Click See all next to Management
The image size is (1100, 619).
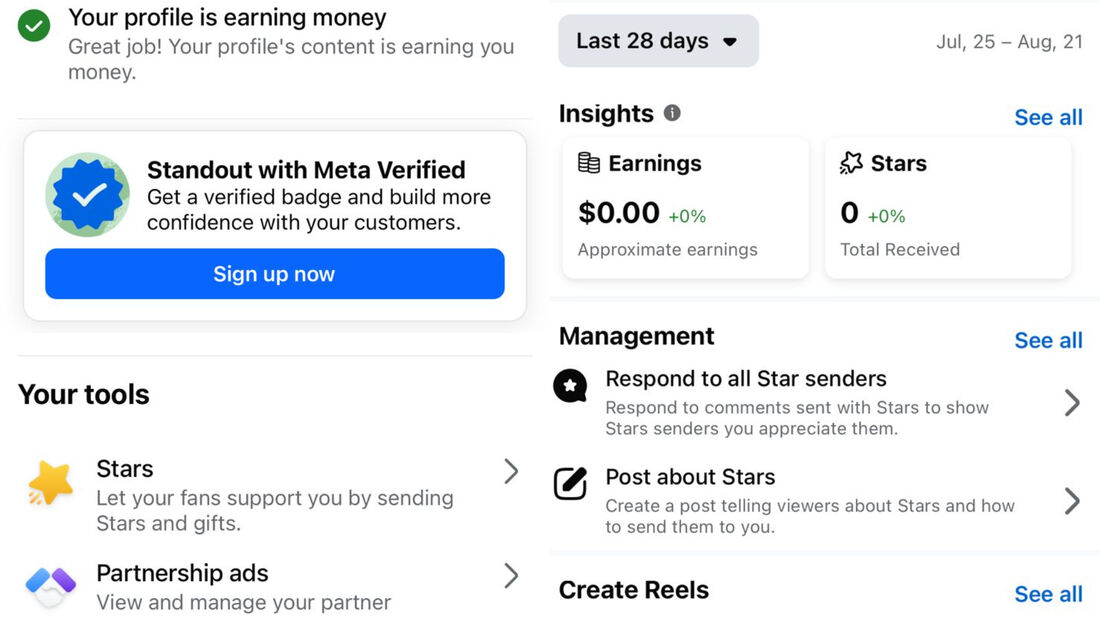(1048, 340)
